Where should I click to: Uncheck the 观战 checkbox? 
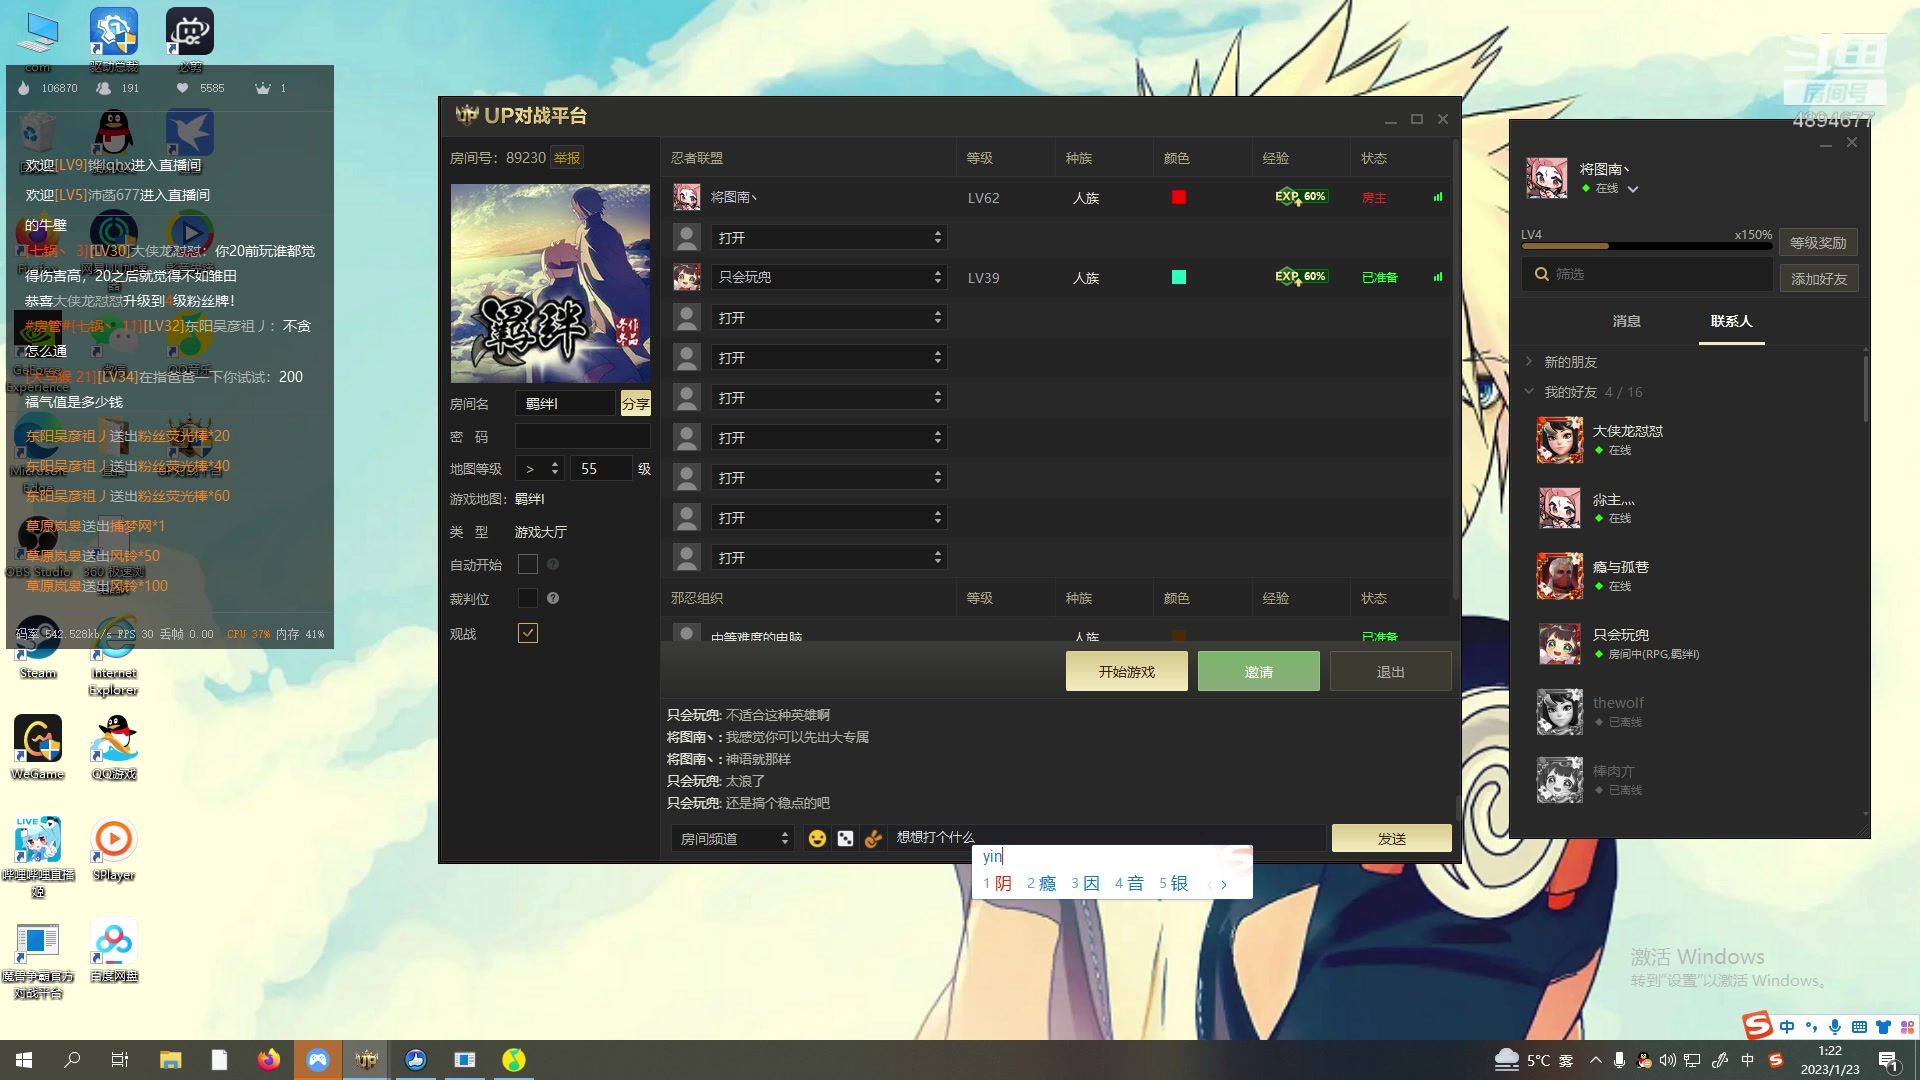528,633
